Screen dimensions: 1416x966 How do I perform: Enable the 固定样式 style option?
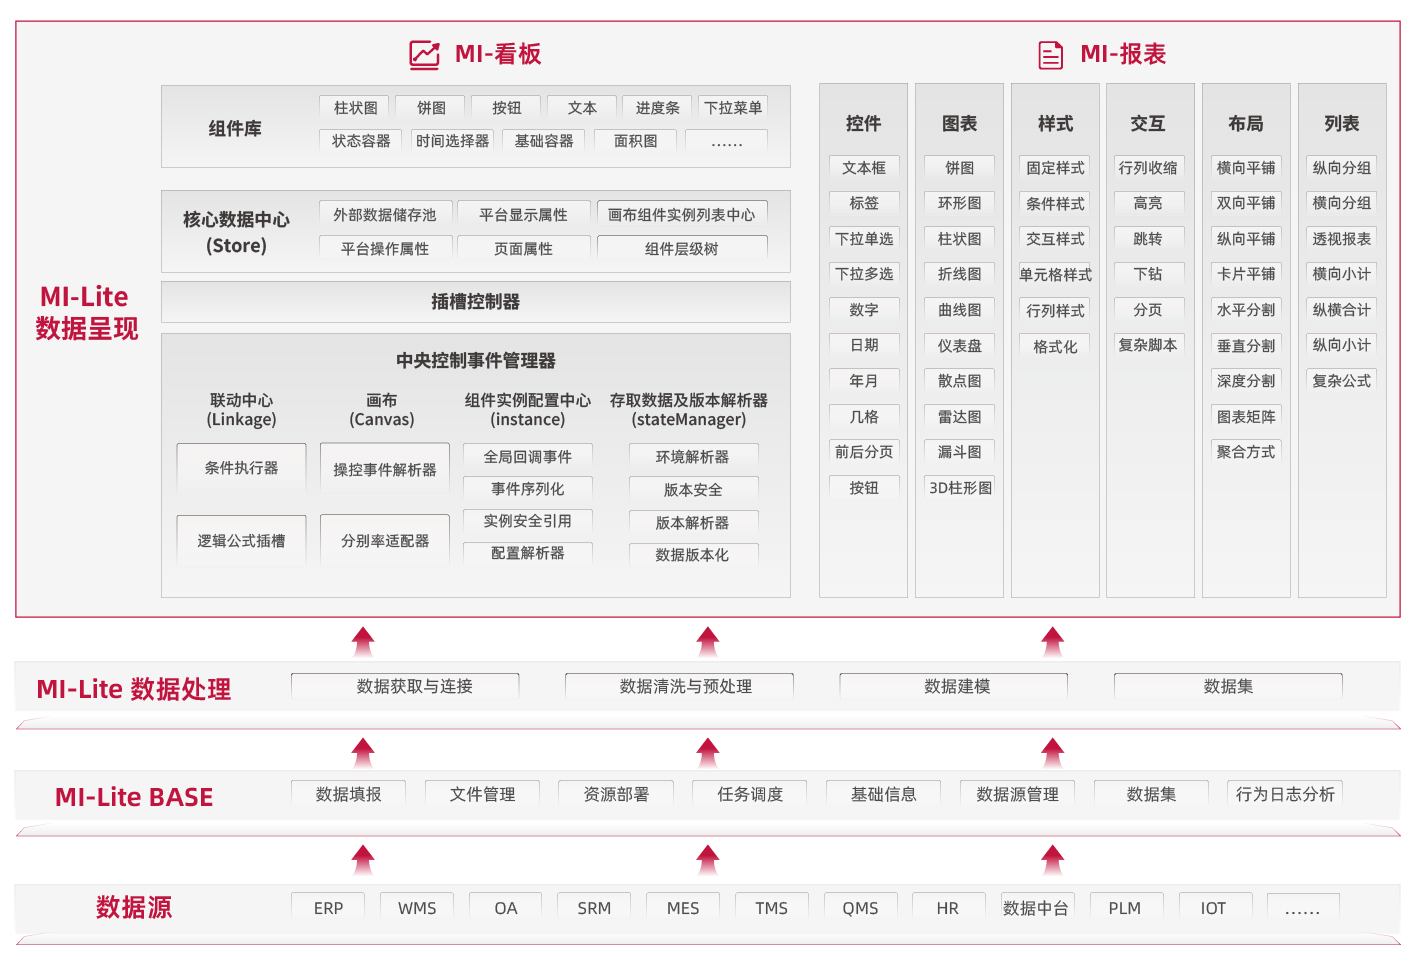[1054, 168]
